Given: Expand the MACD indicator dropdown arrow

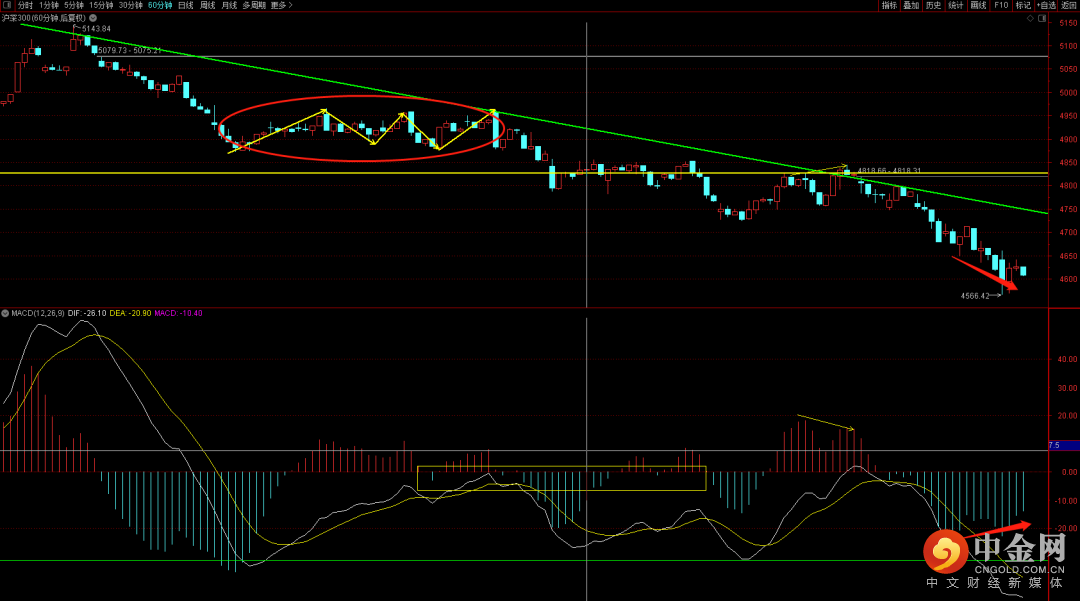Looking at the screenshot, I should click(5, 313).
